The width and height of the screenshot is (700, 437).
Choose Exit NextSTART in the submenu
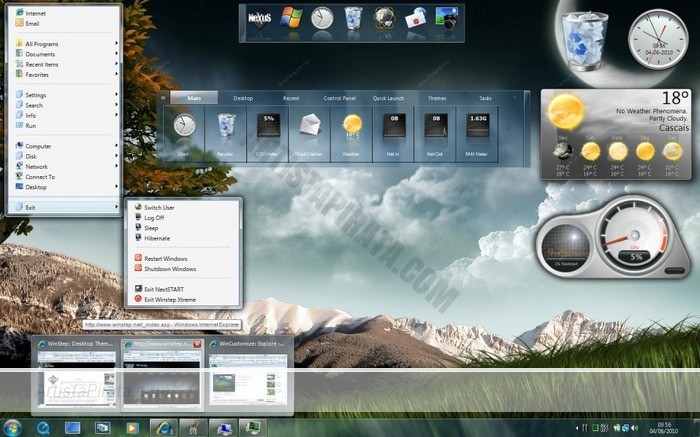click(184, 289)
